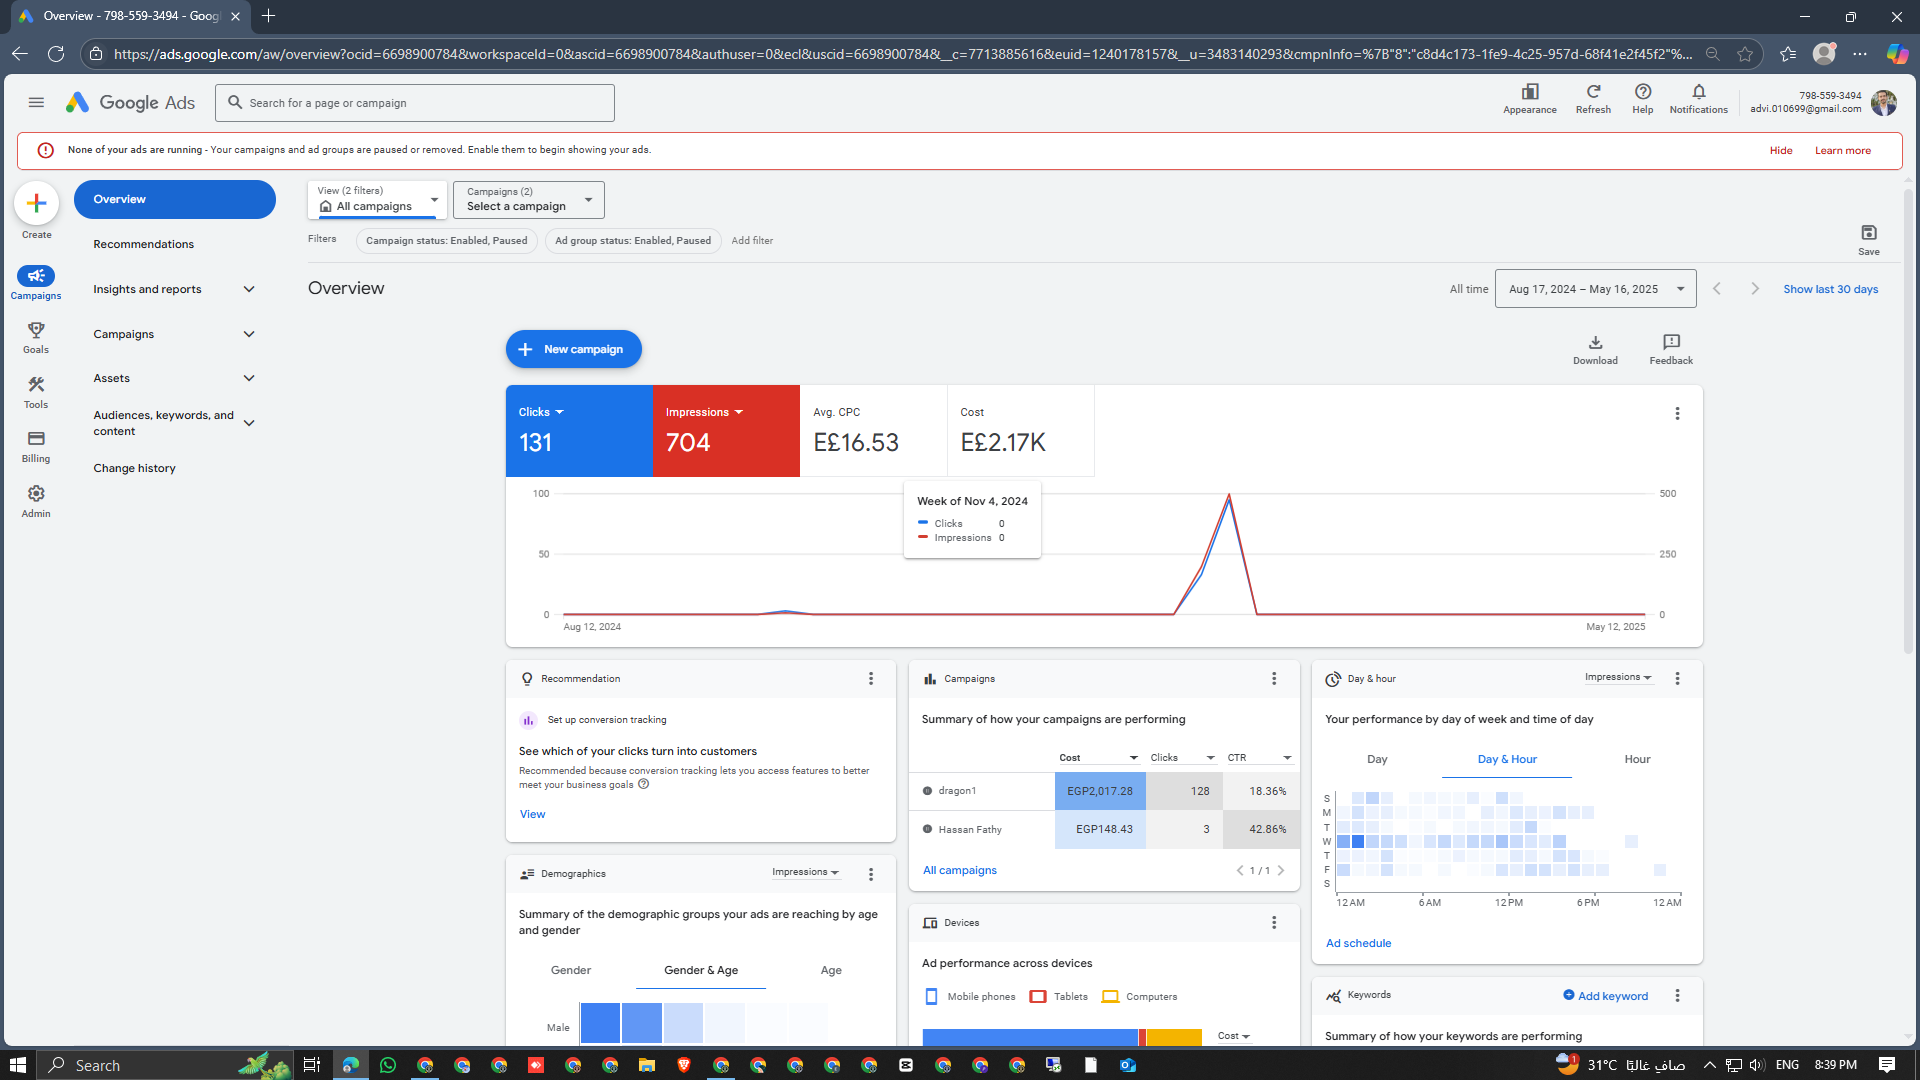Open the Goals sidebar section
The height and width of the screenshot is (1080, 1920).
tap(36, 338)
